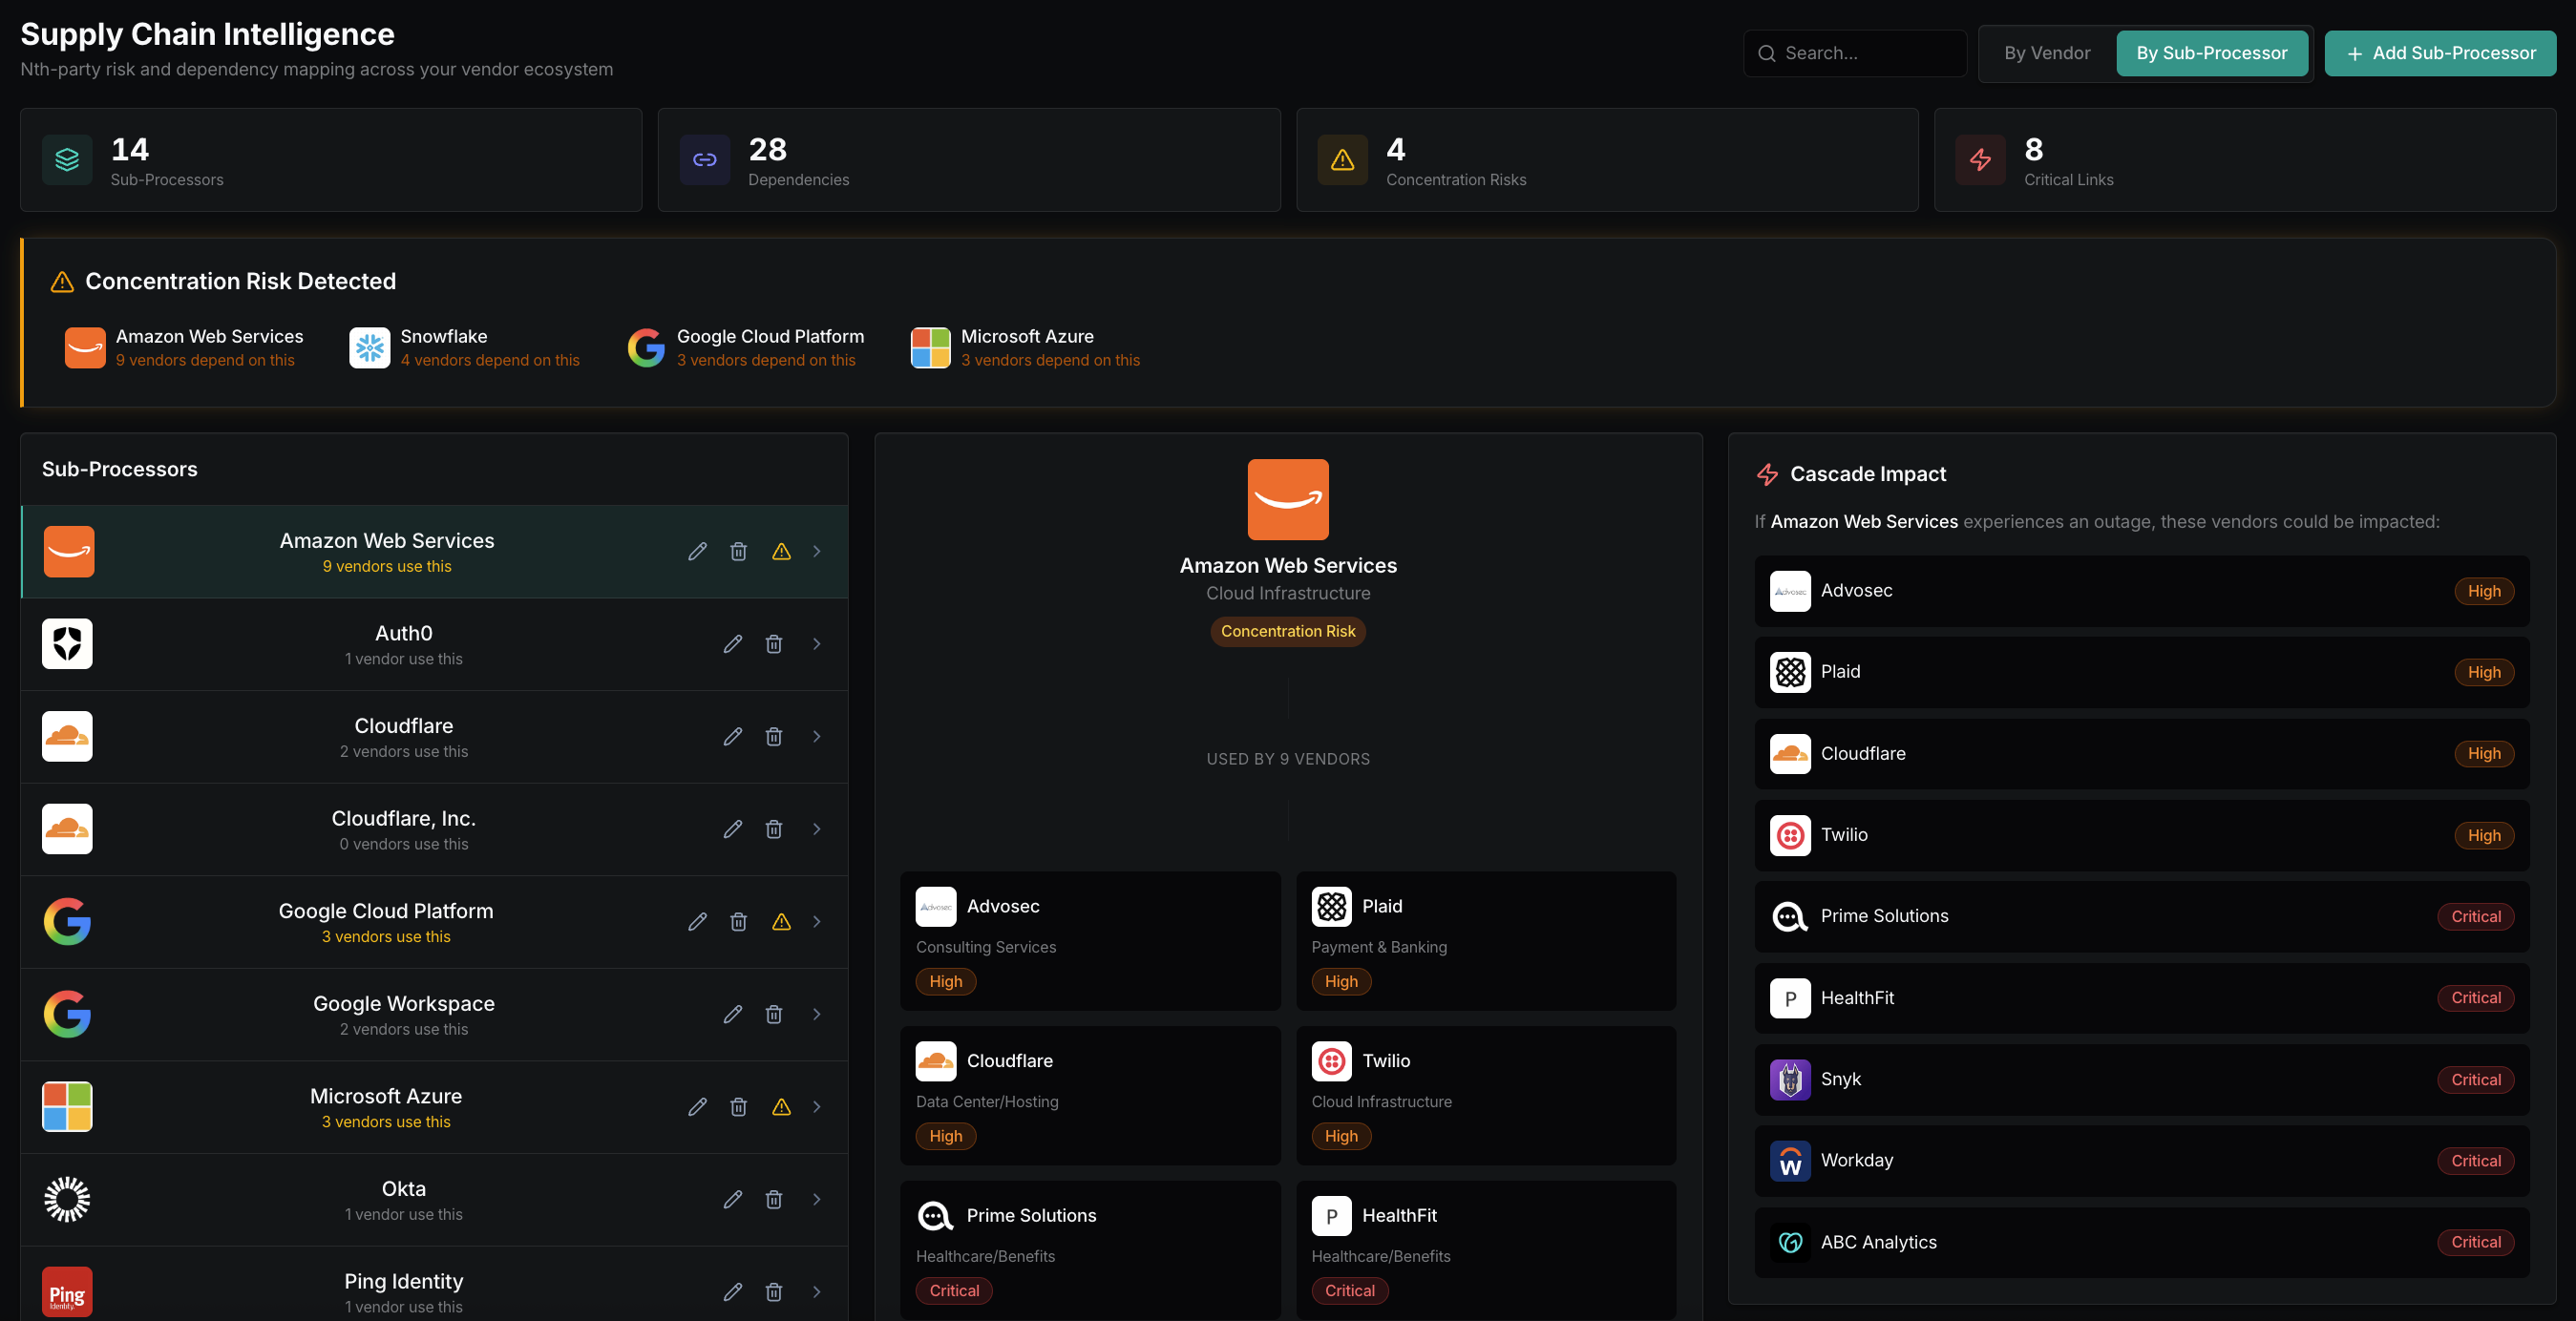The height and width of the screenshot is (1321, 2576).
Task: Open the Prime Solutions vendor card
Action: click(x=1090, y=1250)
